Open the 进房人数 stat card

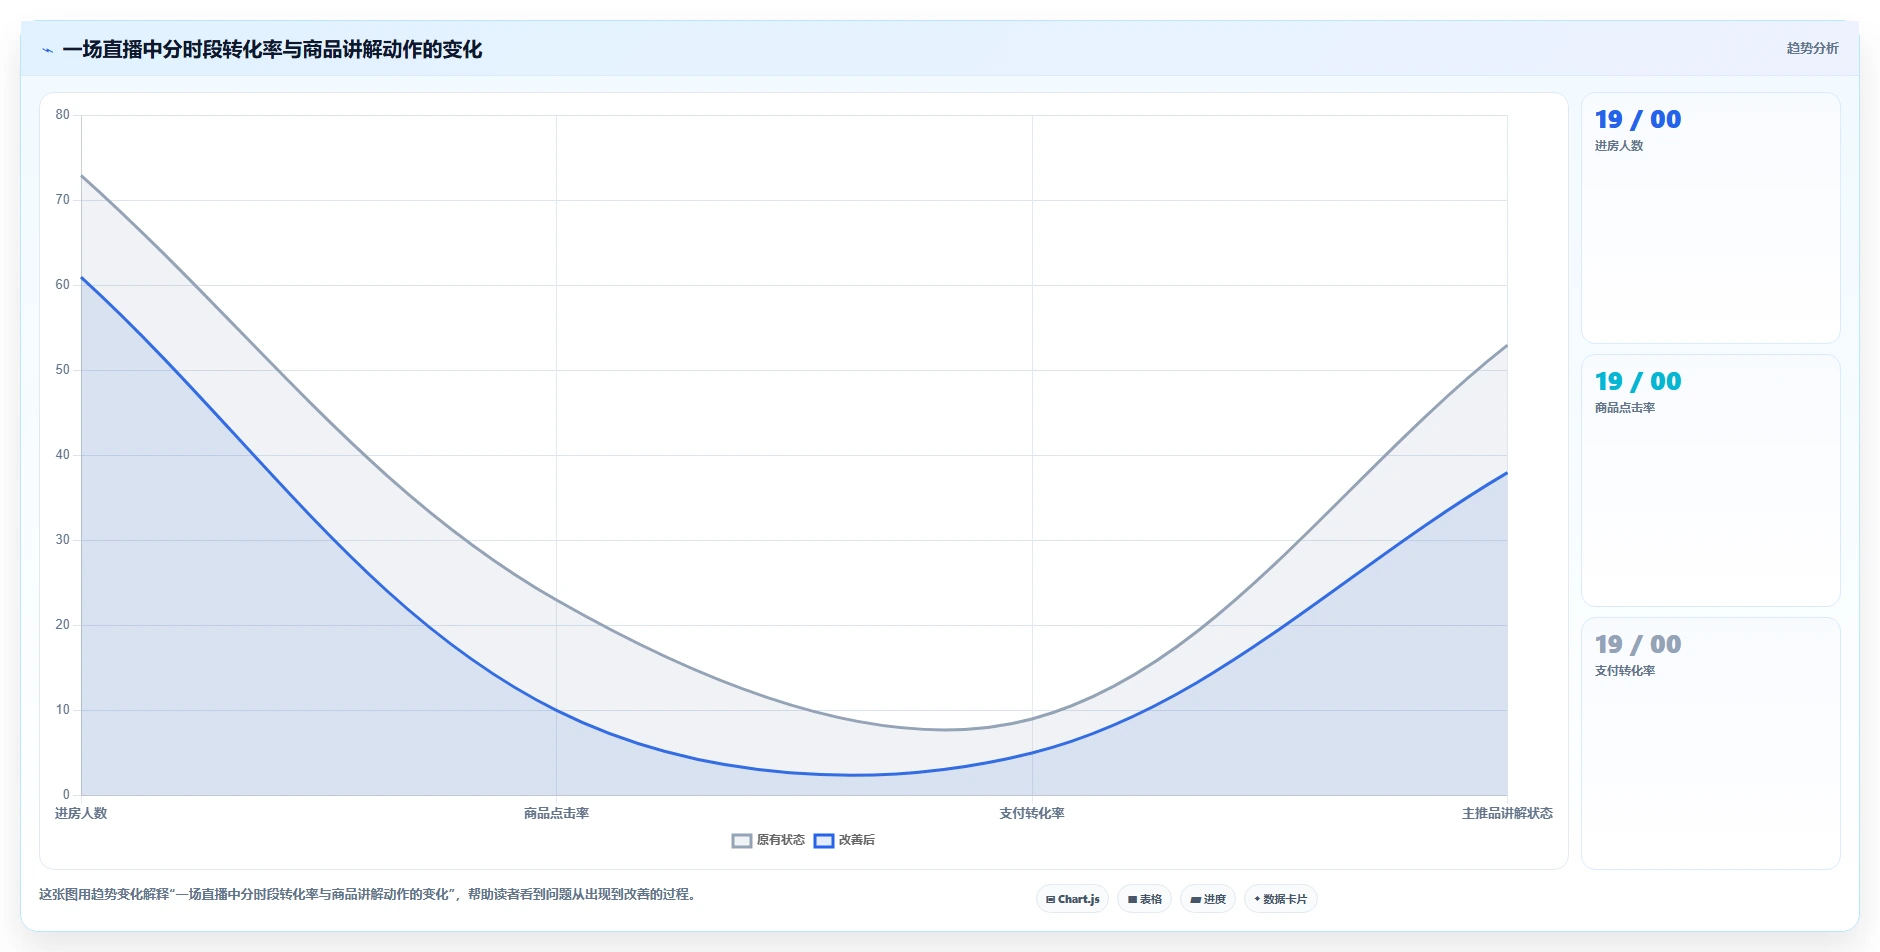point(1710,218)
